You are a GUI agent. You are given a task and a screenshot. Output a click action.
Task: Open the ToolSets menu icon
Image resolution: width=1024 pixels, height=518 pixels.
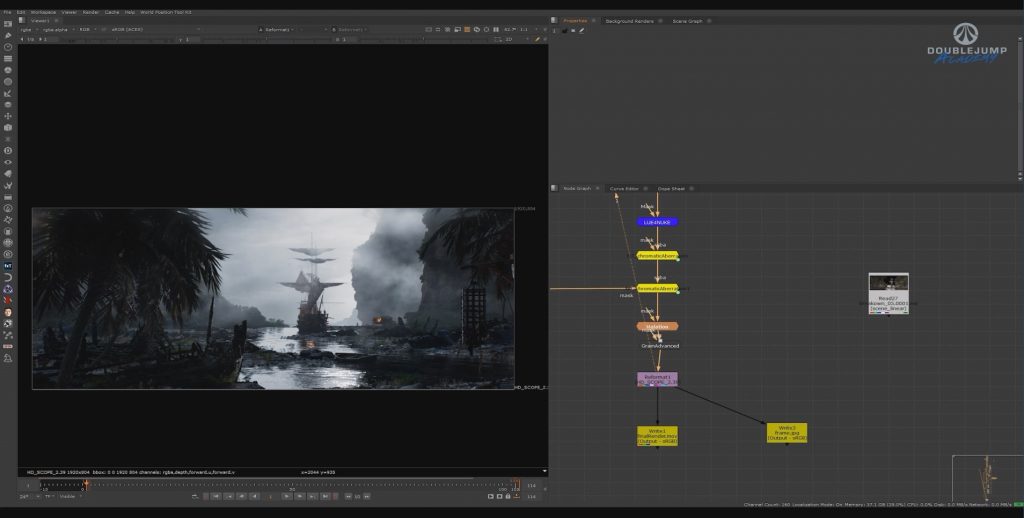(x=8, y=186)
